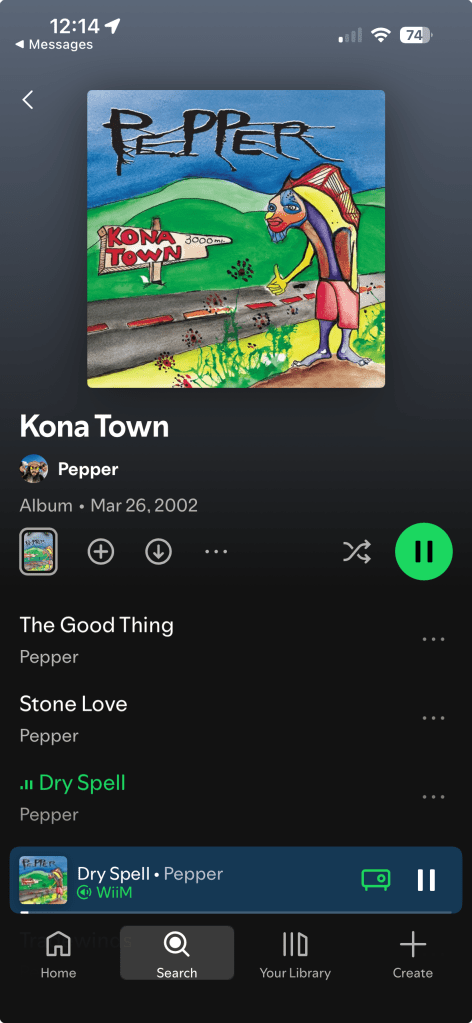472x1023 pixels.
Task: Download the Kona Town album
Action: click(158, 552)
